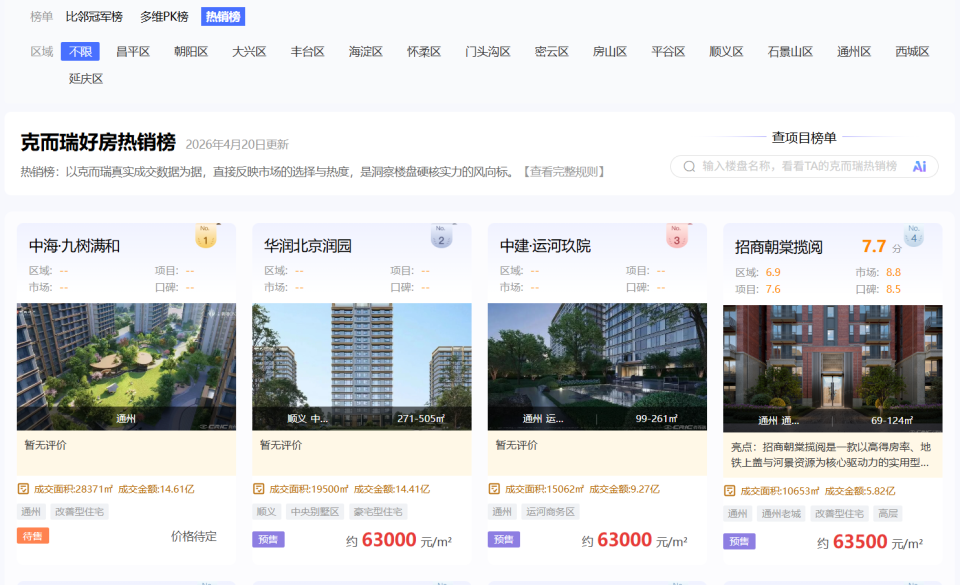Focus the 输入楼盘名称 search field
Screen dimensions: 960x585
804,166
